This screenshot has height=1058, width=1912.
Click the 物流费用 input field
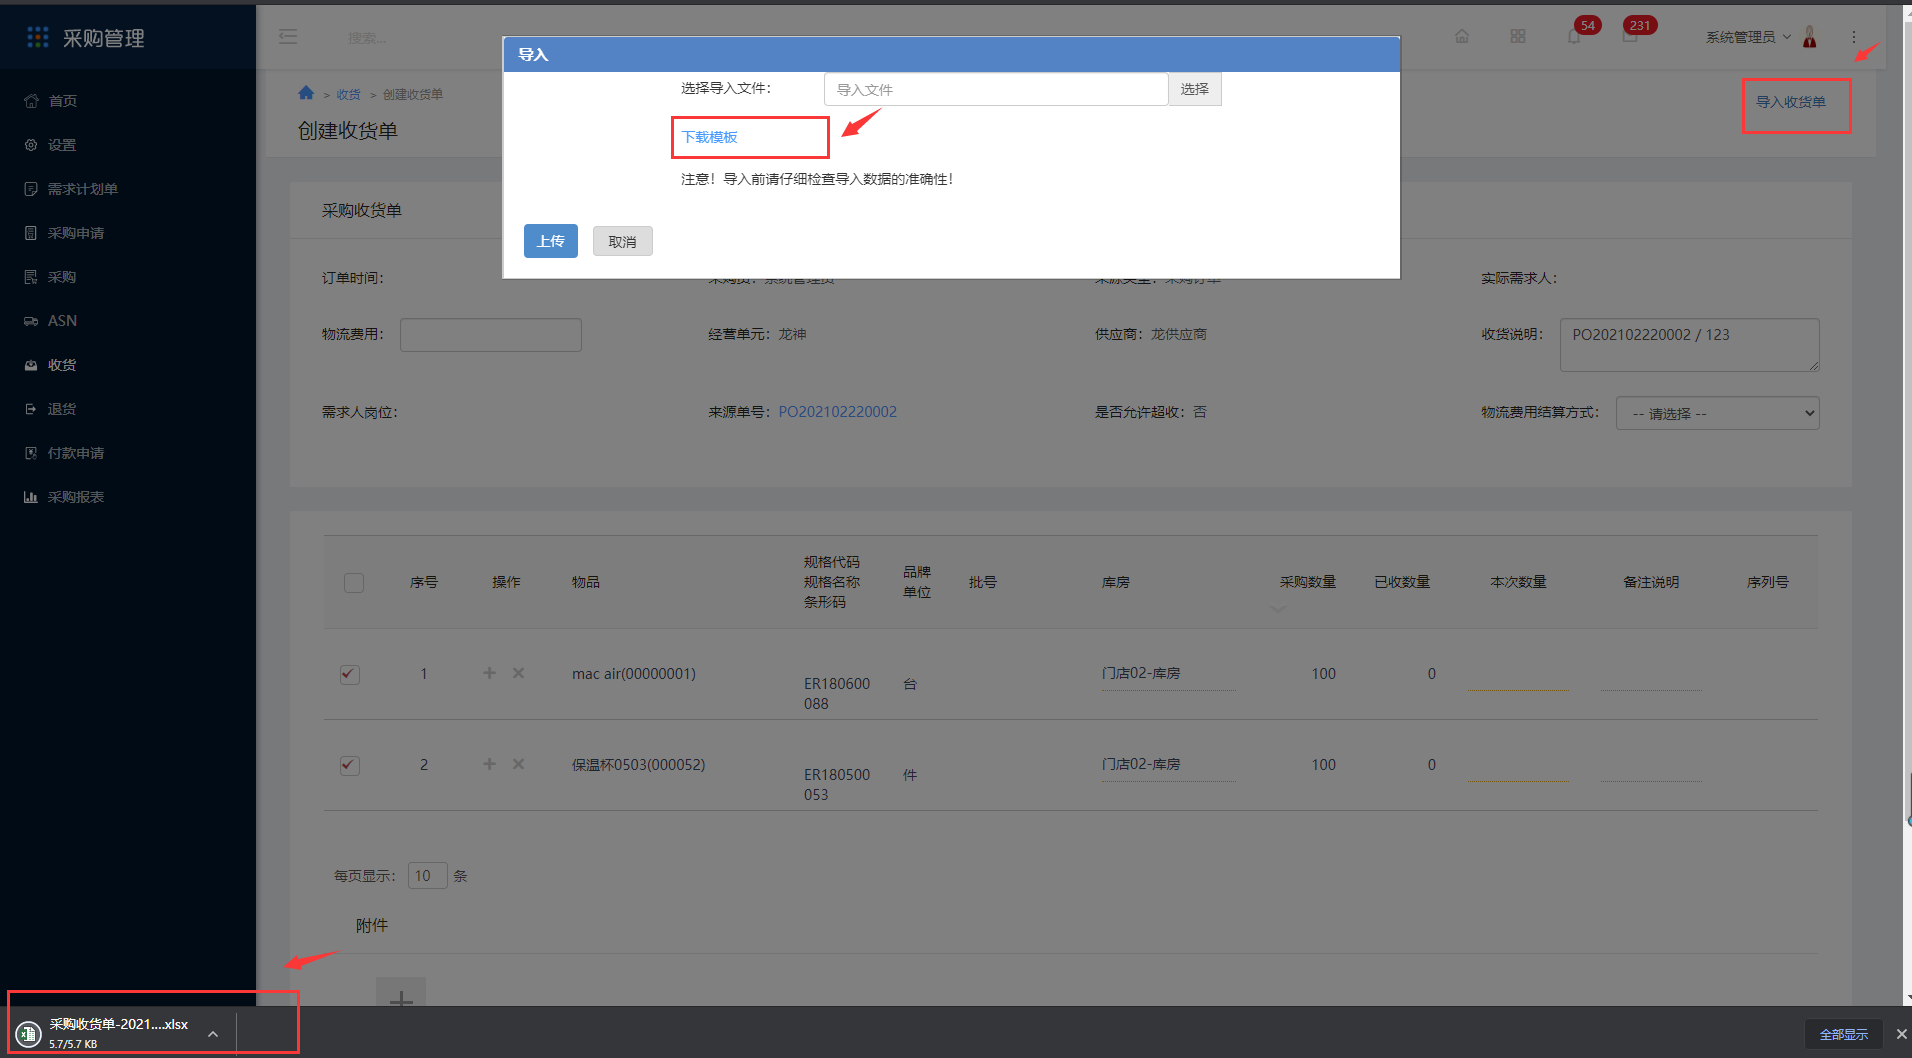point(491,335)
